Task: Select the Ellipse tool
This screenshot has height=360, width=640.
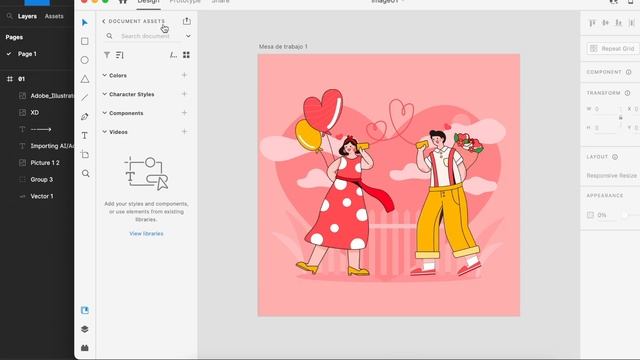Action: pyautogui.click(x=84, y=60)
